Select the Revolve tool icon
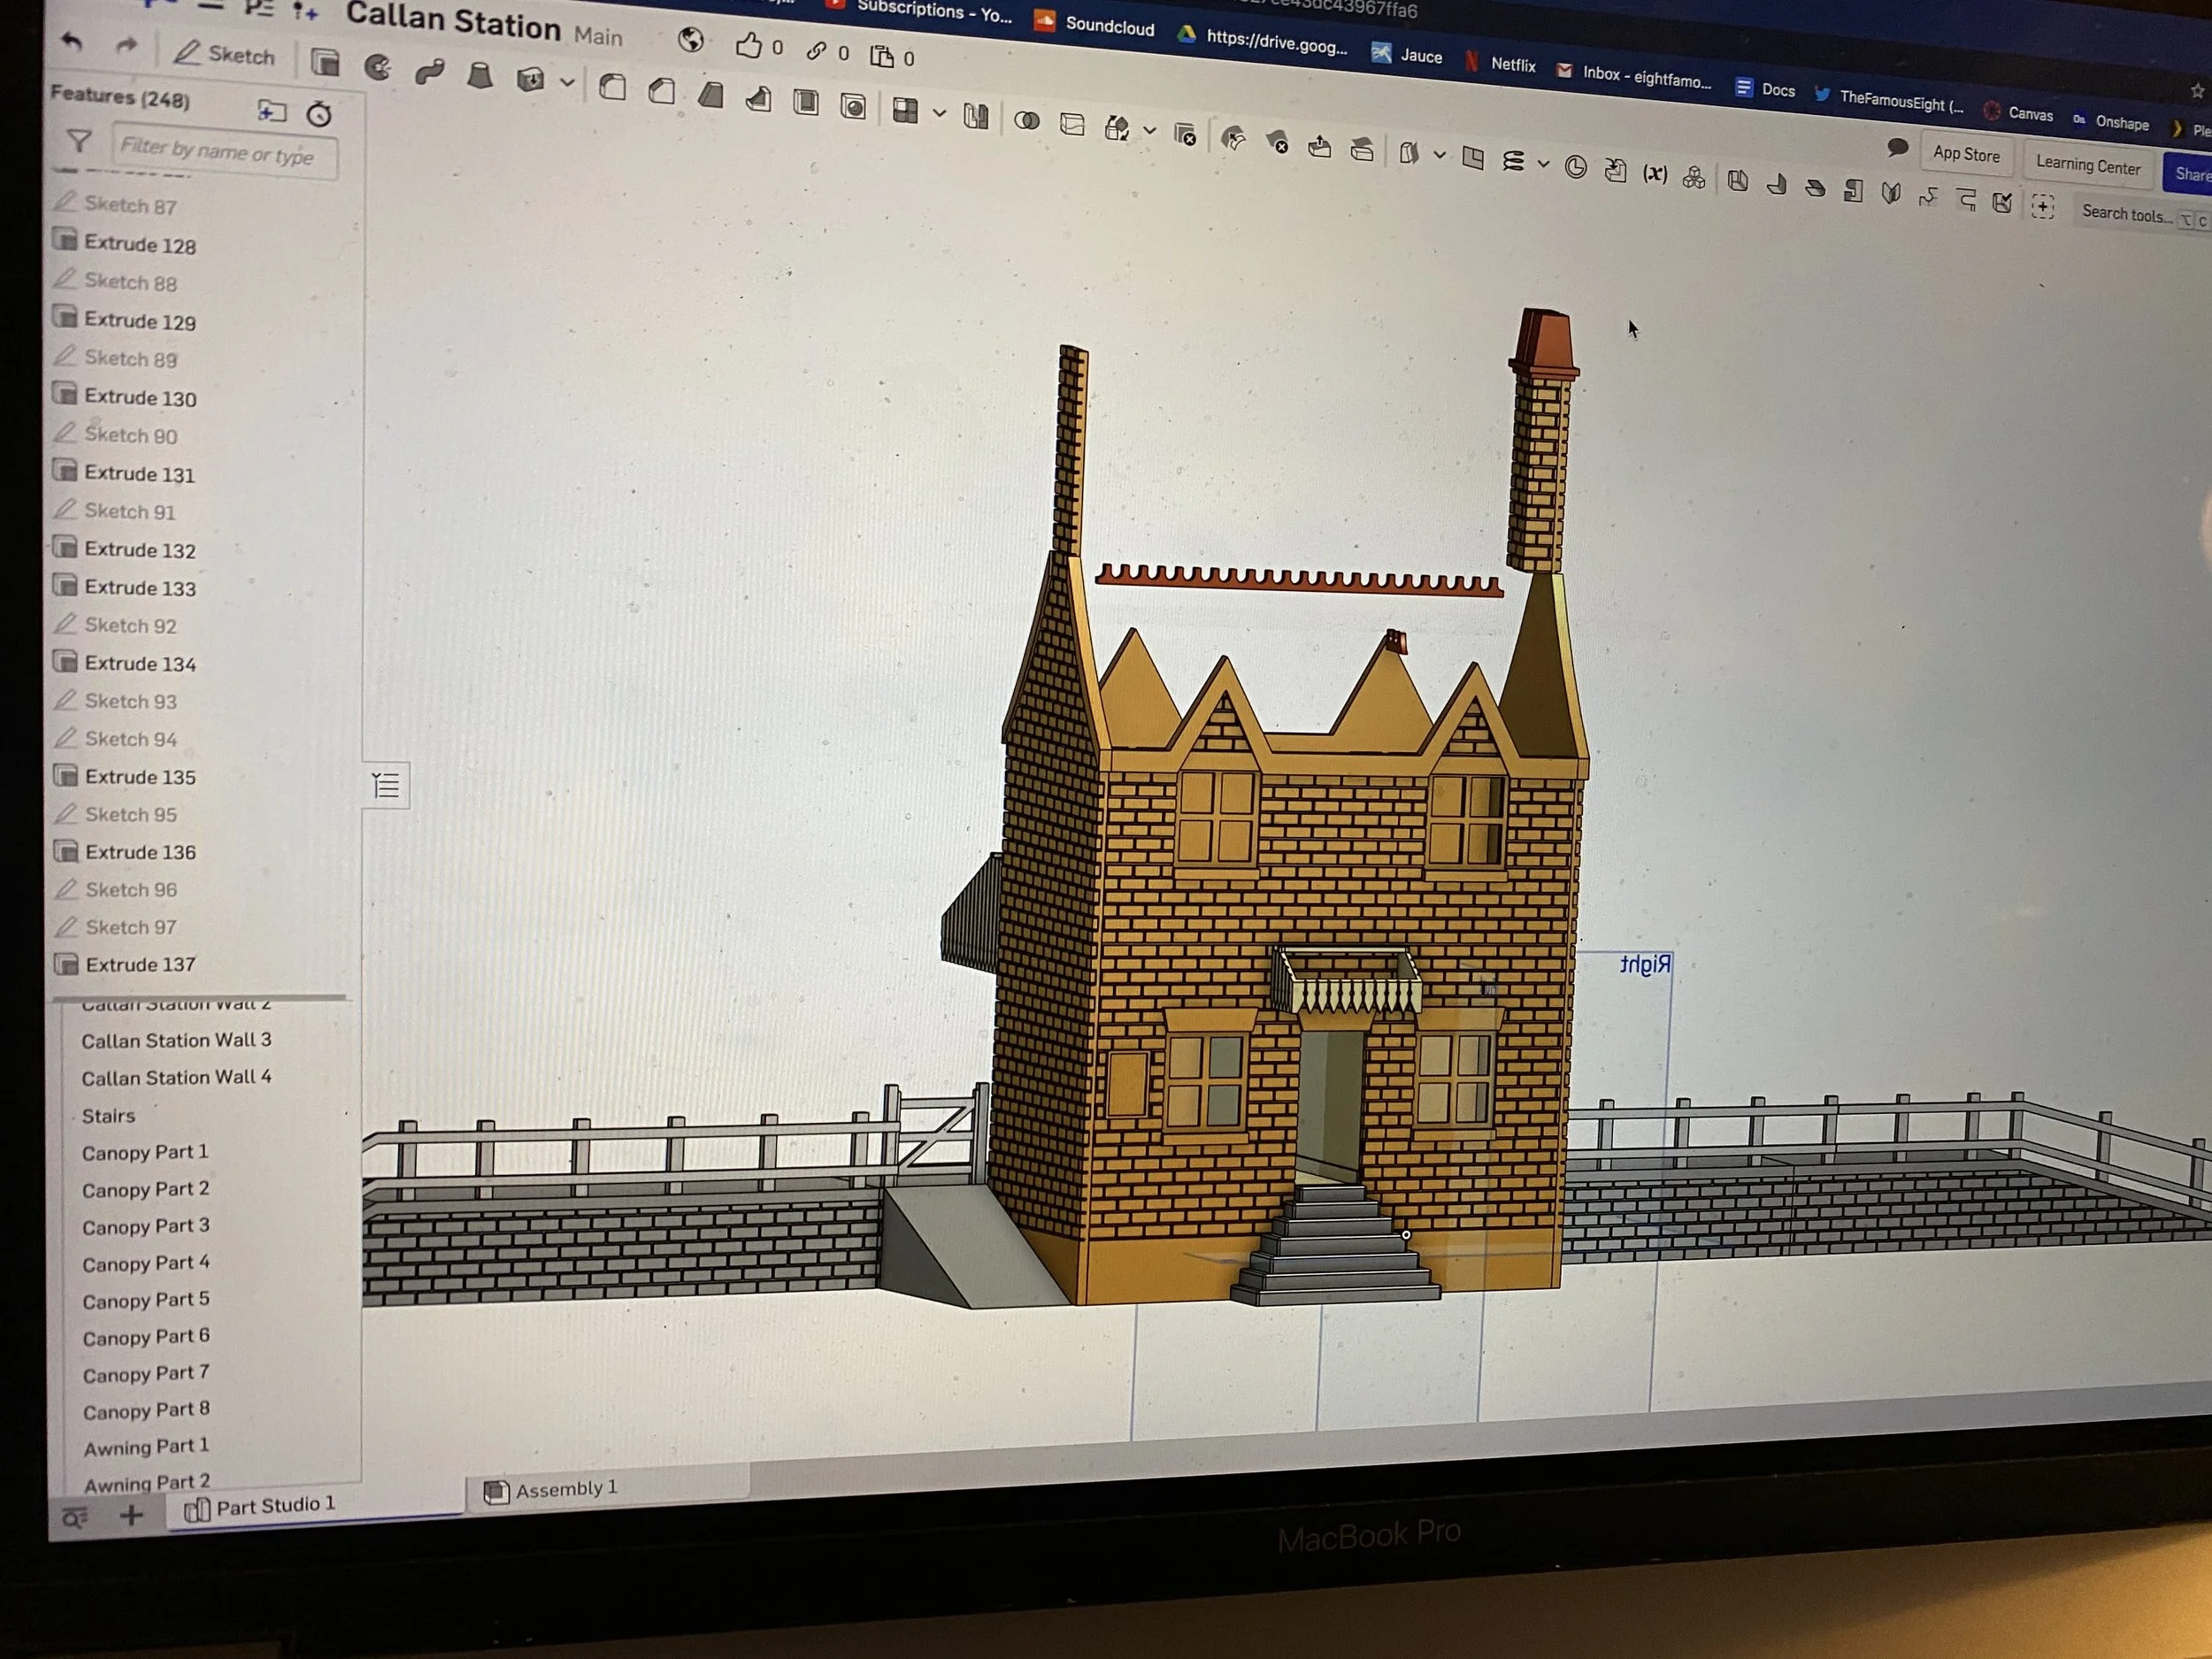Image resolution: width=2212 pixels, height=1659 pixels. tap(378, 67)
